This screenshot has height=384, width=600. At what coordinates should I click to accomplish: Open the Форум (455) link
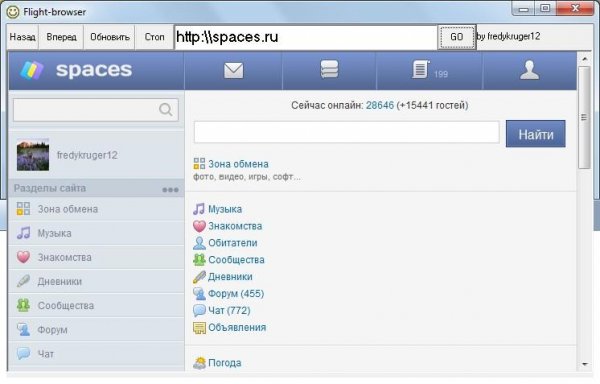(x=236, y=293)
